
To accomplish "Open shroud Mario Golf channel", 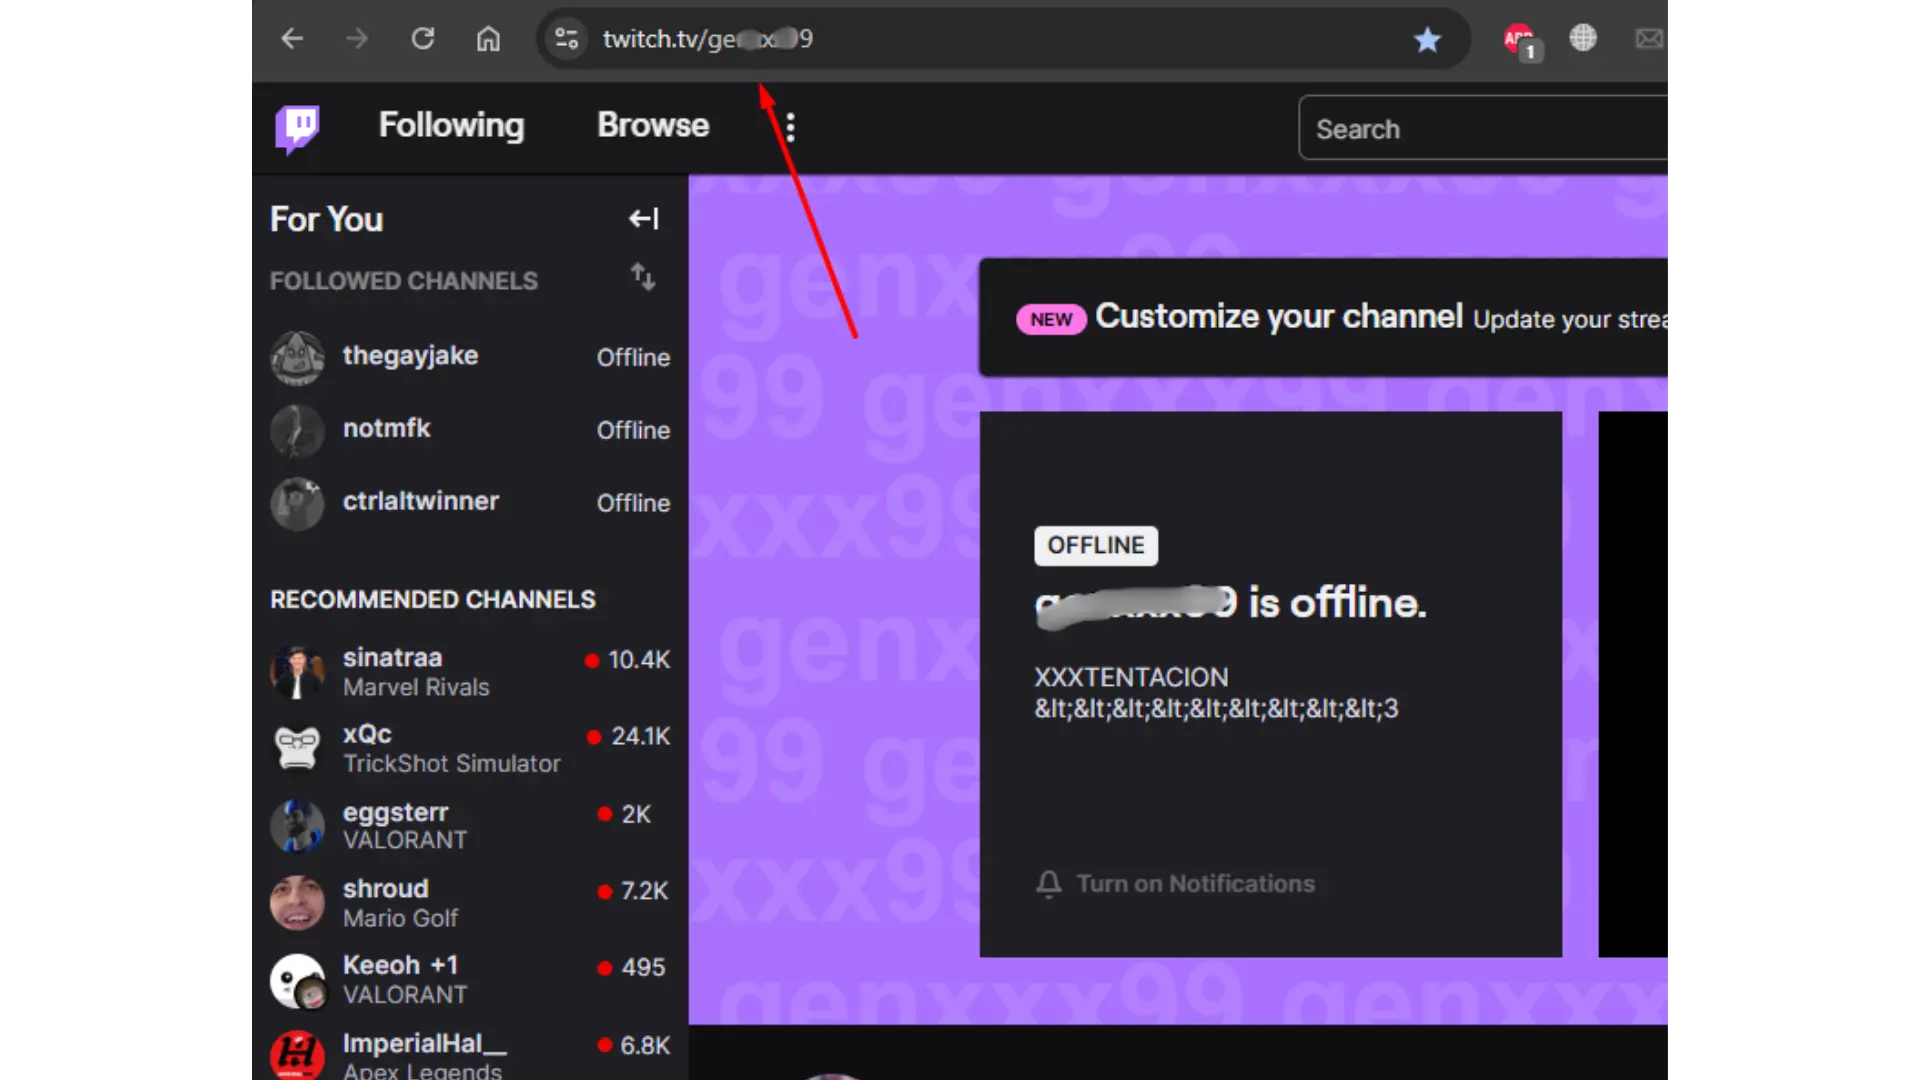I will tap(470, 902).
